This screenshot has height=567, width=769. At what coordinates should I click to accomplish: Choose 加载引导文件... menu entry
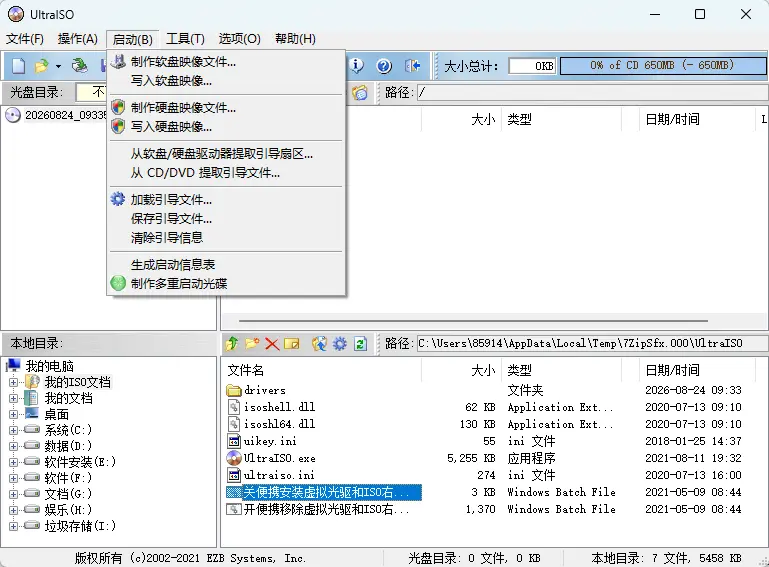[x=226, y=200]
